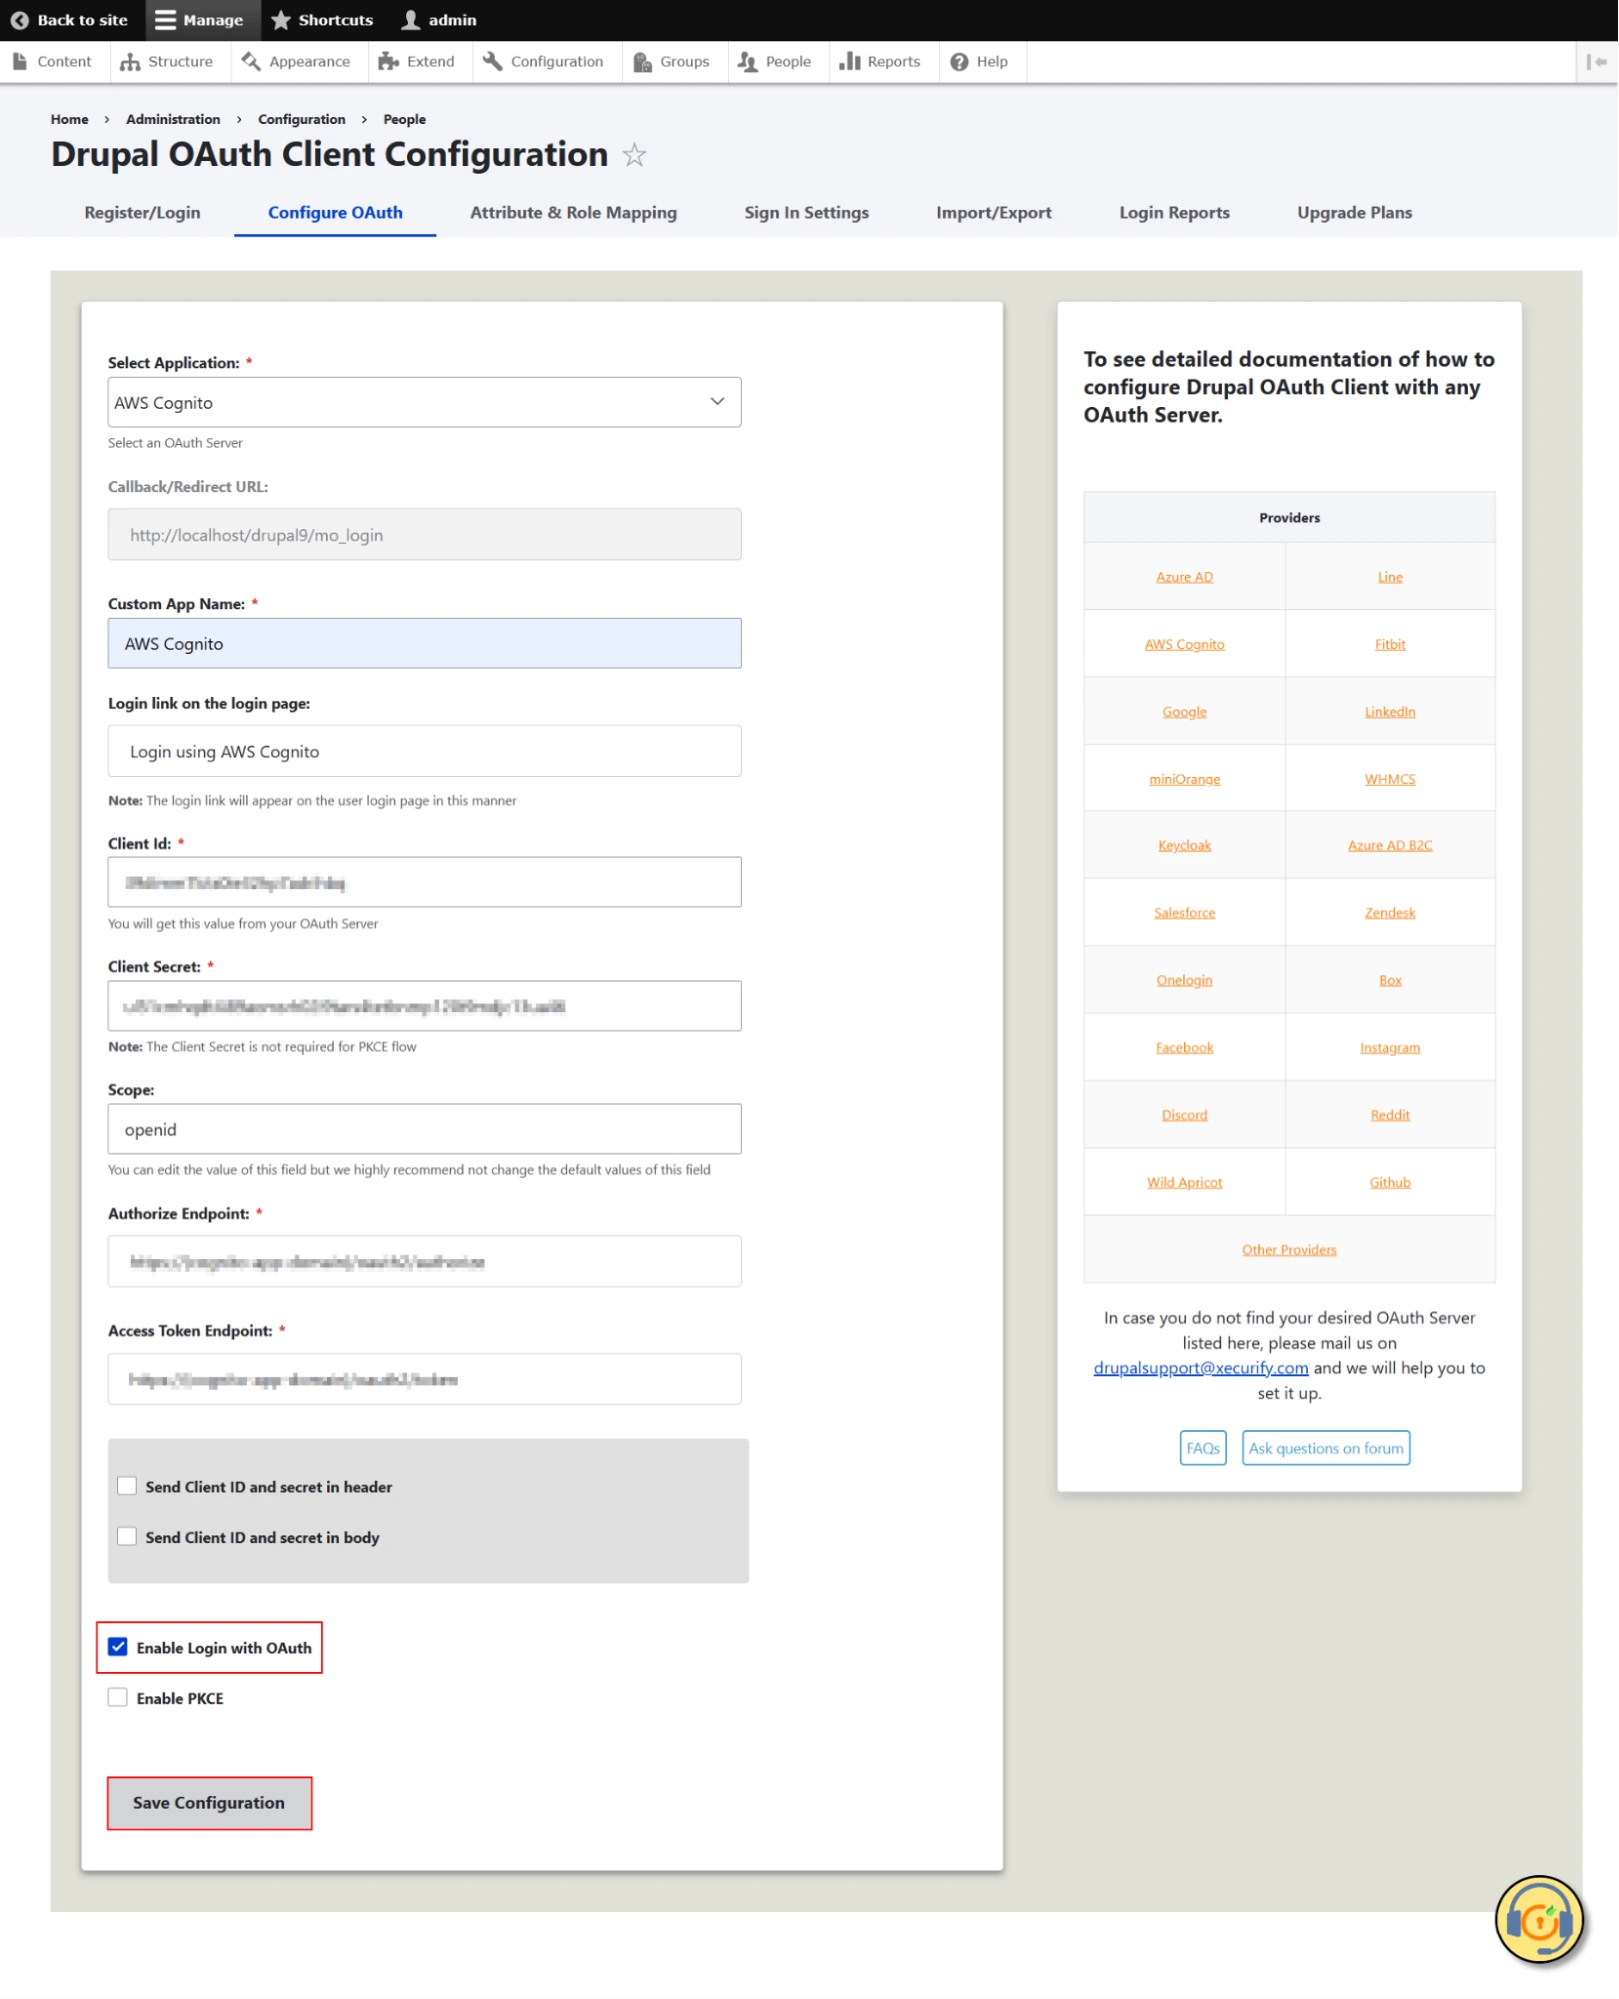The image size is (1619, 1999).
Task: Switch to the Attribute & Role Mapping tab
Action: point(573,212)
